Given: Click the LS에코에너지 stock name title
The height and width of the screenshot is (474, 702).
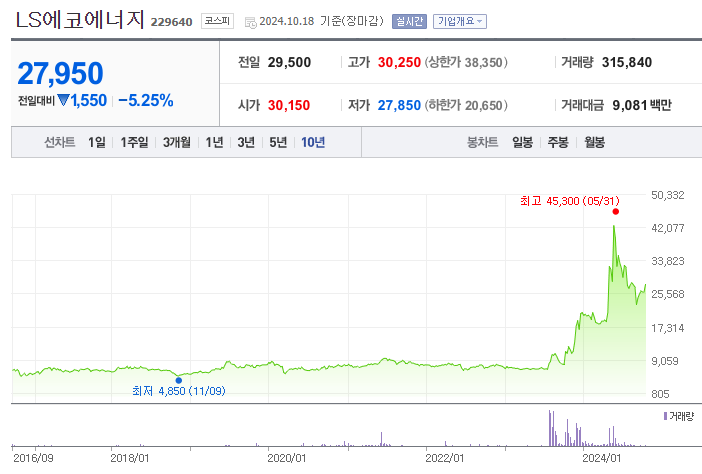Looking at the screenshot, I should pyautogui.click(x=80, y=20).
